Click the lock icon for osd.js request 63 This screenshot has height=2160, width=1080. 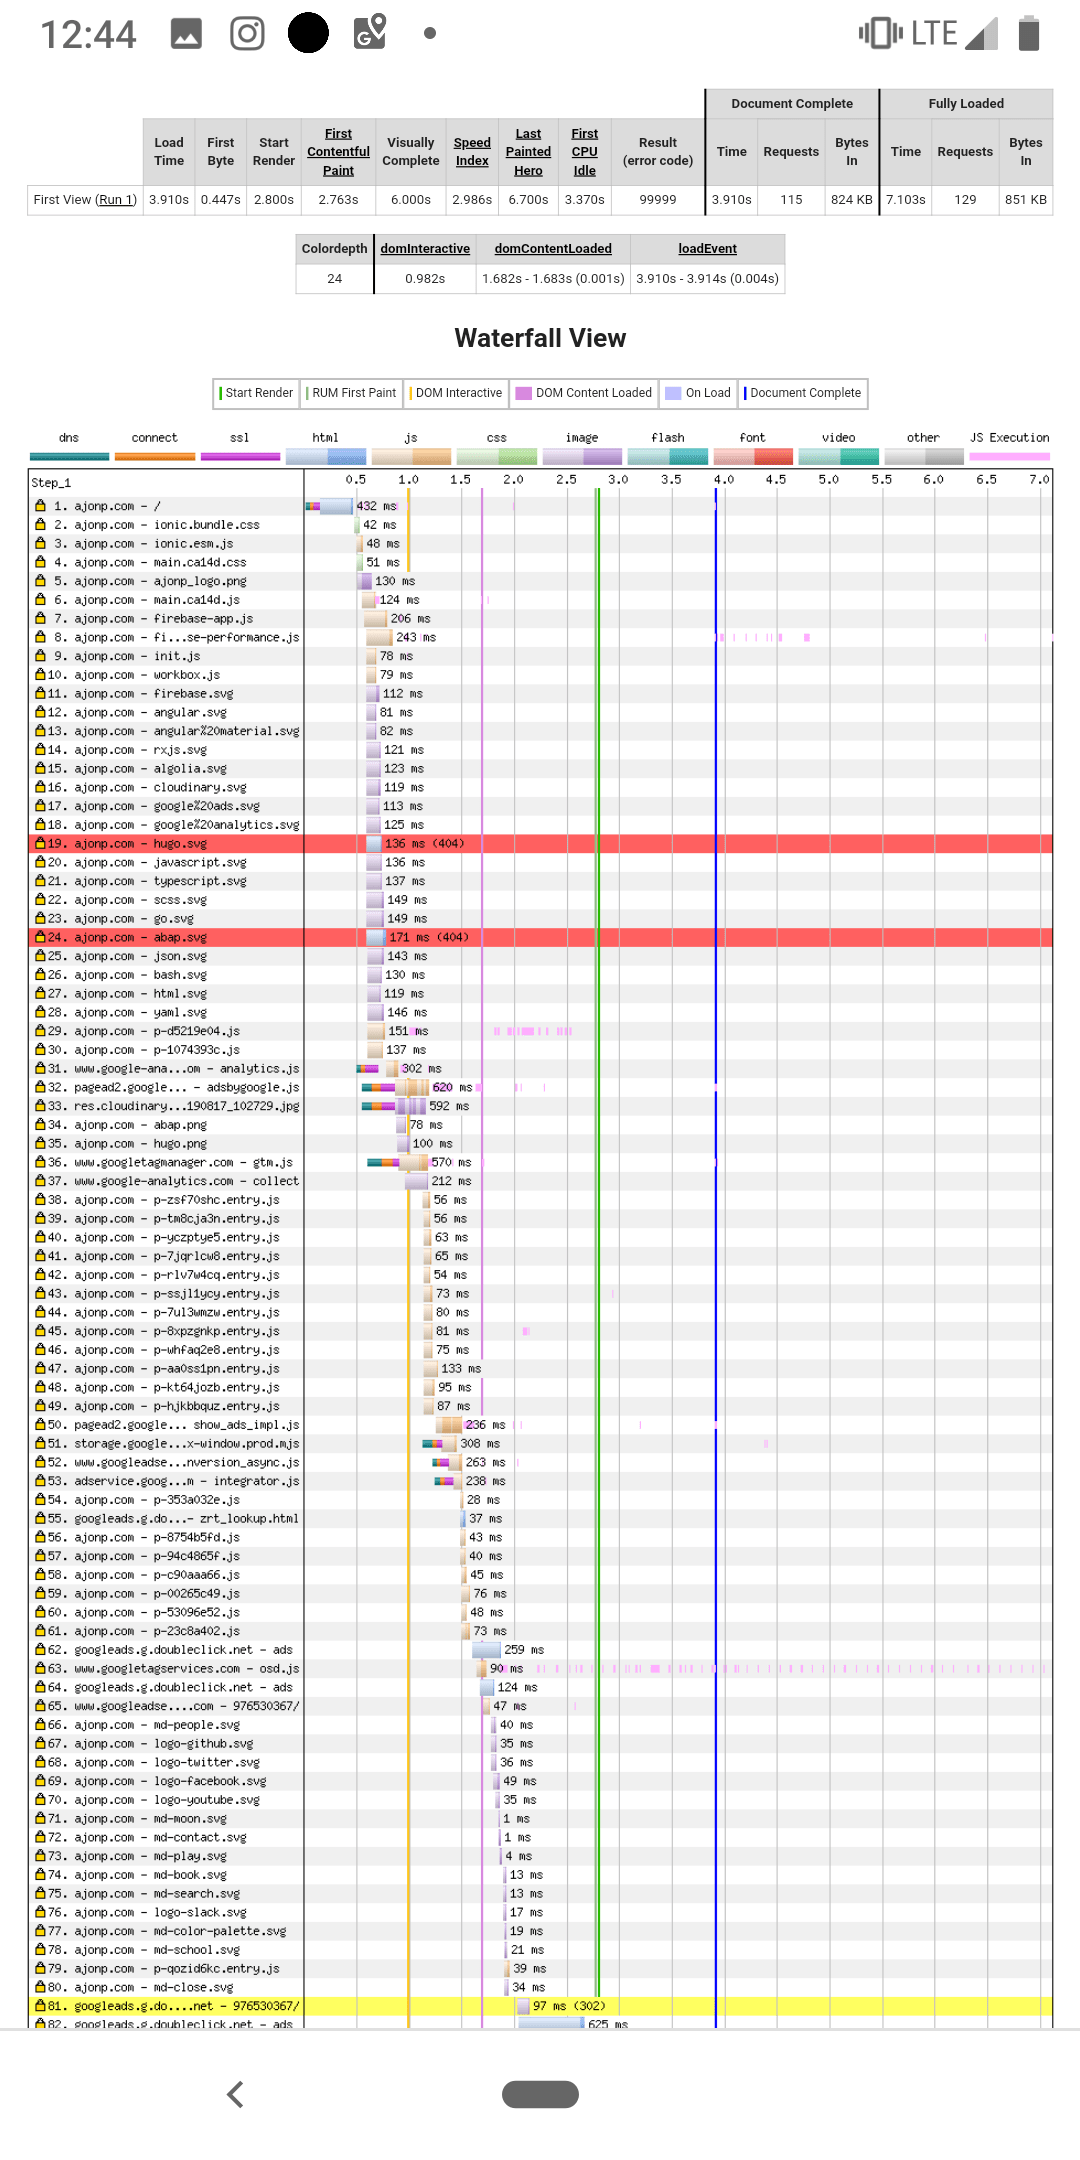click(40, 1668)
